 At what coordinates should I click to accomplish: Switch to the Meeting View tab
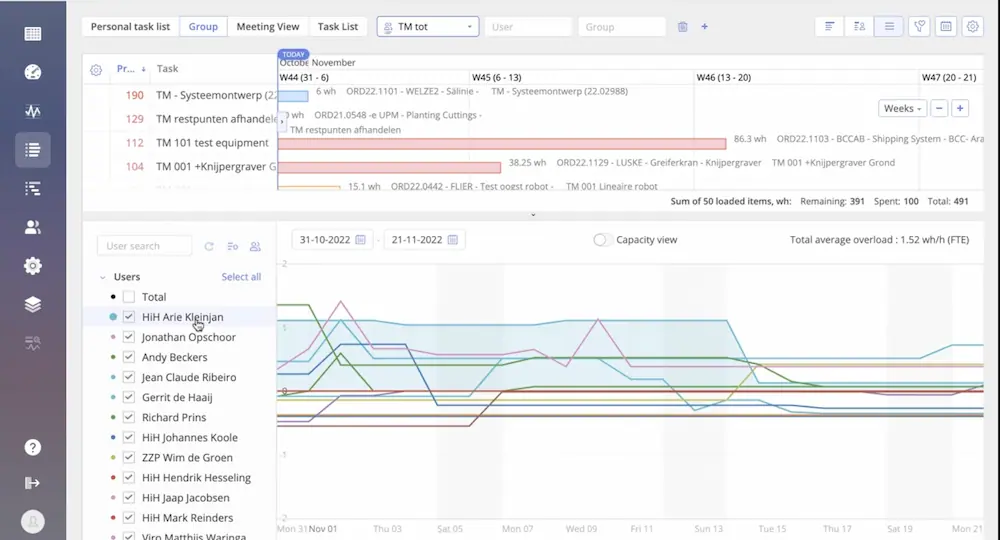(267, 27)
